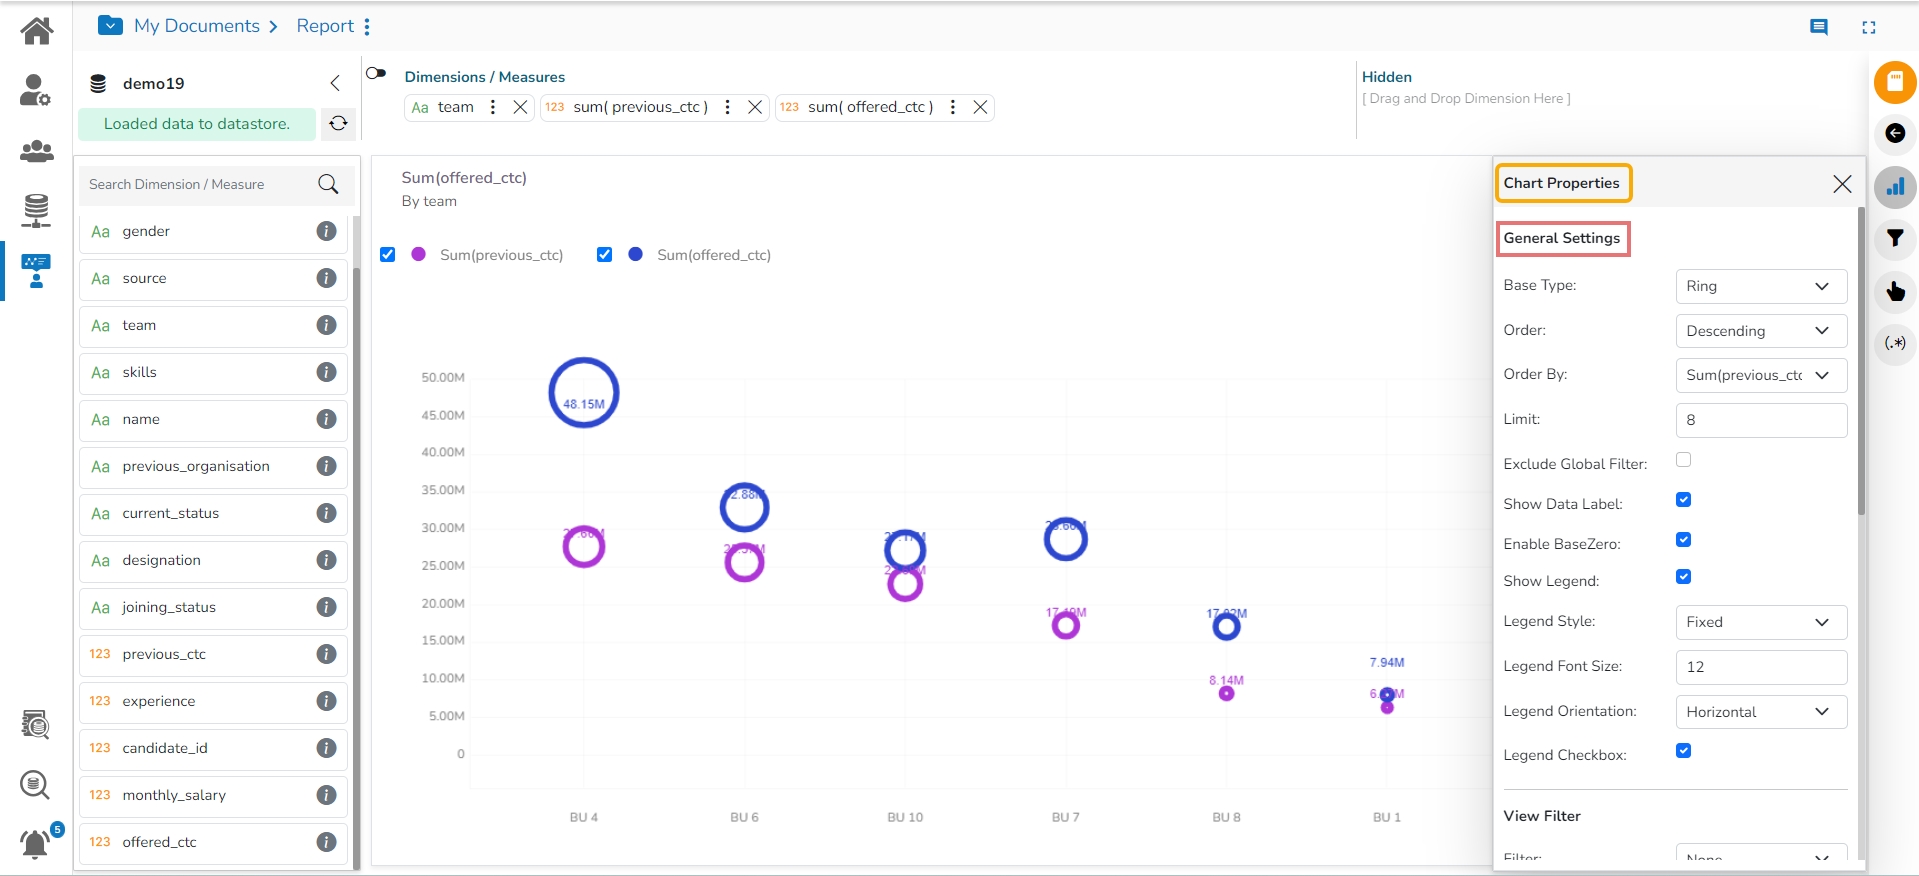Uncheck the Show Data Label checkbox
The image size is (1919, 876).
1684,500
